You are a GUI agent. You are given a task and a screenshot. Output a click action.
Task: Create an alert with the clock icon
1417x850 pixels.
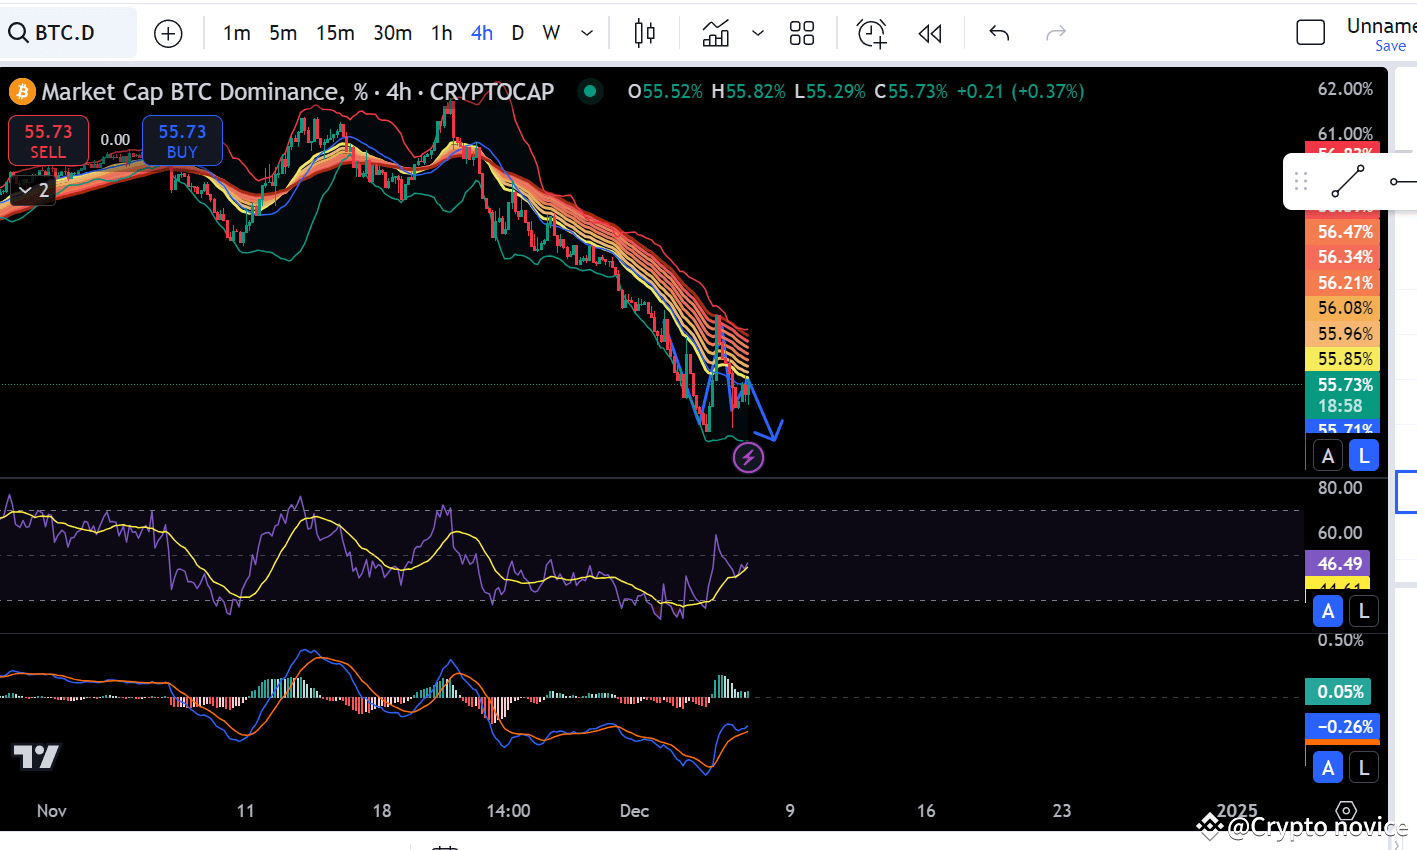click(872, 33)
